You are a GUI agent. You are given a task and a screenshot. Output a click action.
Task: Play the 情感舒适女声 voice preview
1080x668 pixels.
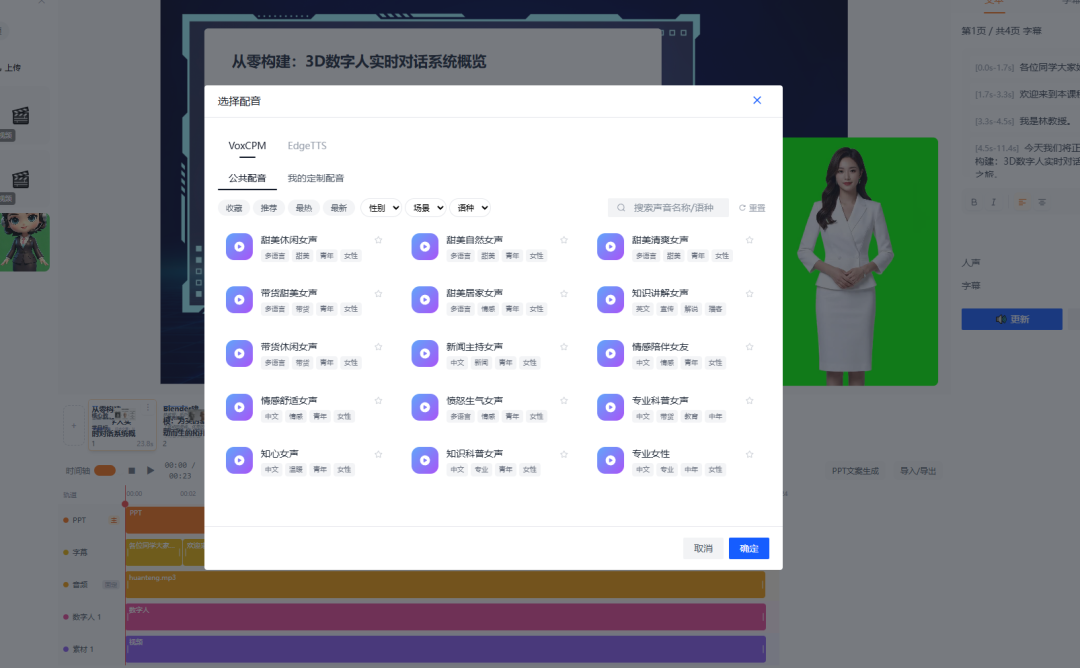point(239,407)
